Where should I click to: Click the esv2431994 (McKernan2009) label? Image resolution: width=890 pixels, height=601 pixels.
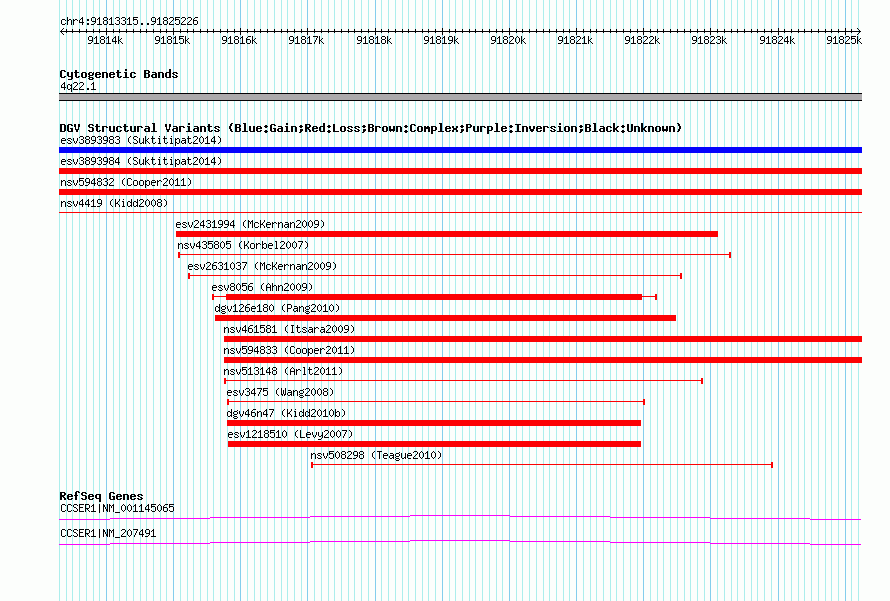point(250,224)
